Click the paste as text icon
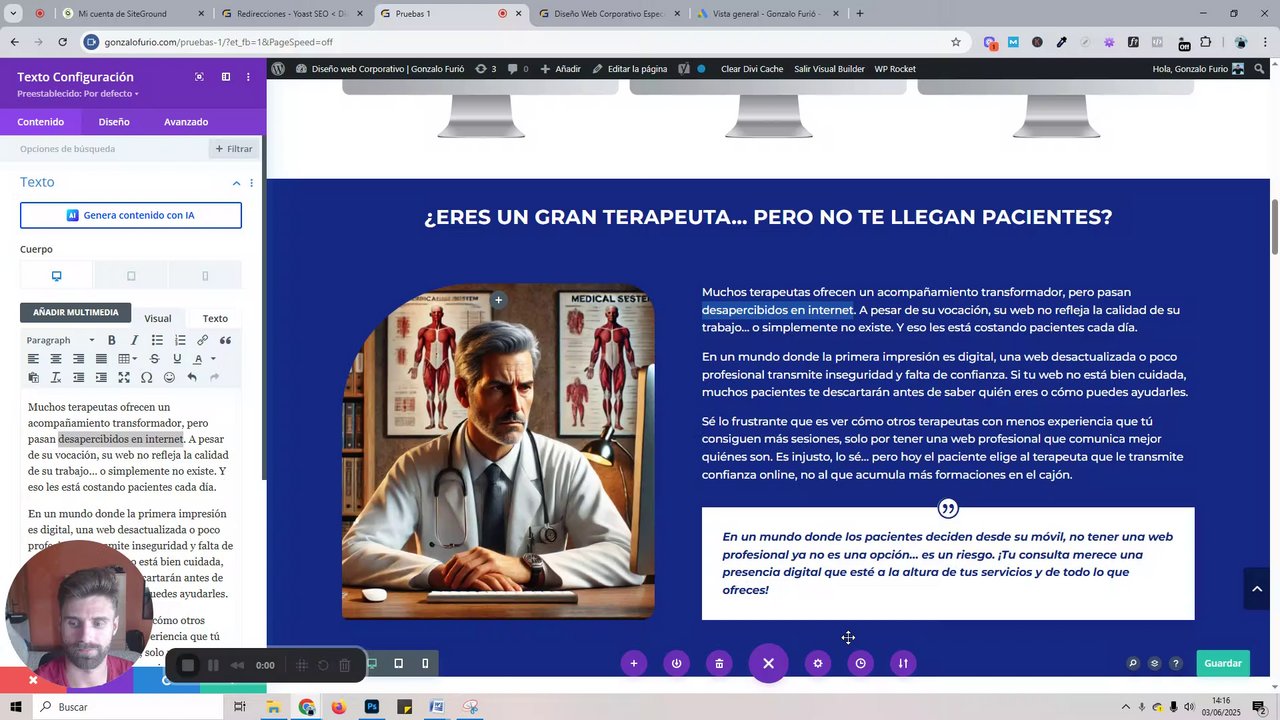The width and height of the screenshot is (1280, 720). click(x=33, y=377)
